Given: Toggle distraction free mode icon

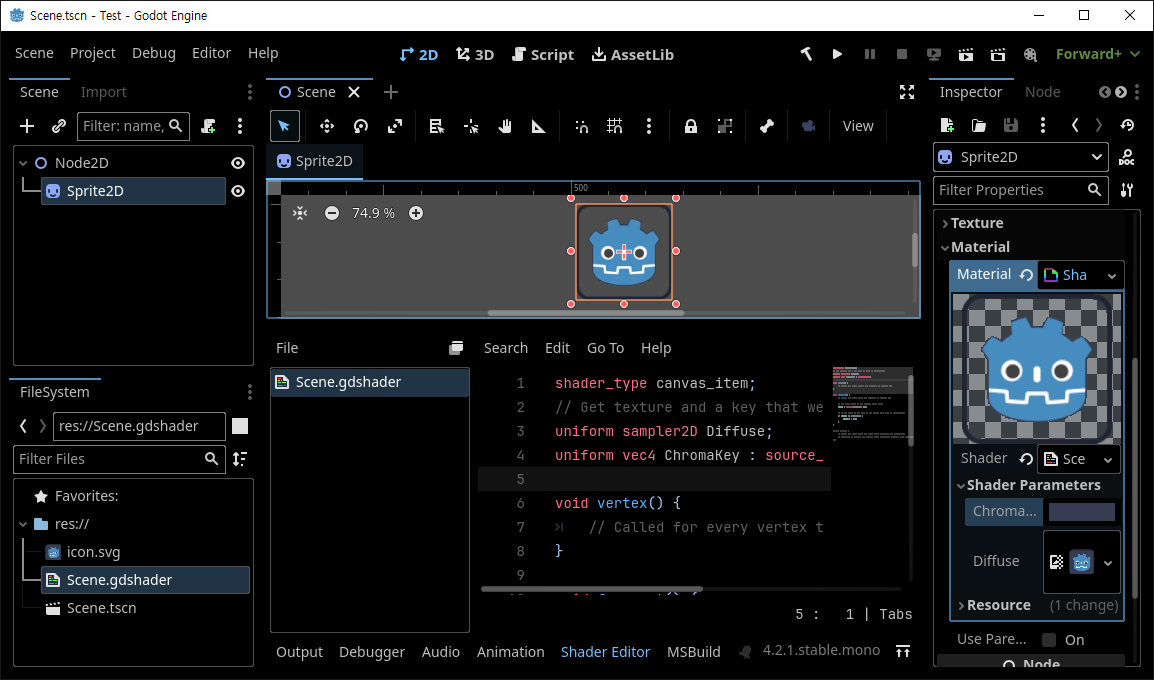Looking at the screenshot, I should tap(907, 92).
